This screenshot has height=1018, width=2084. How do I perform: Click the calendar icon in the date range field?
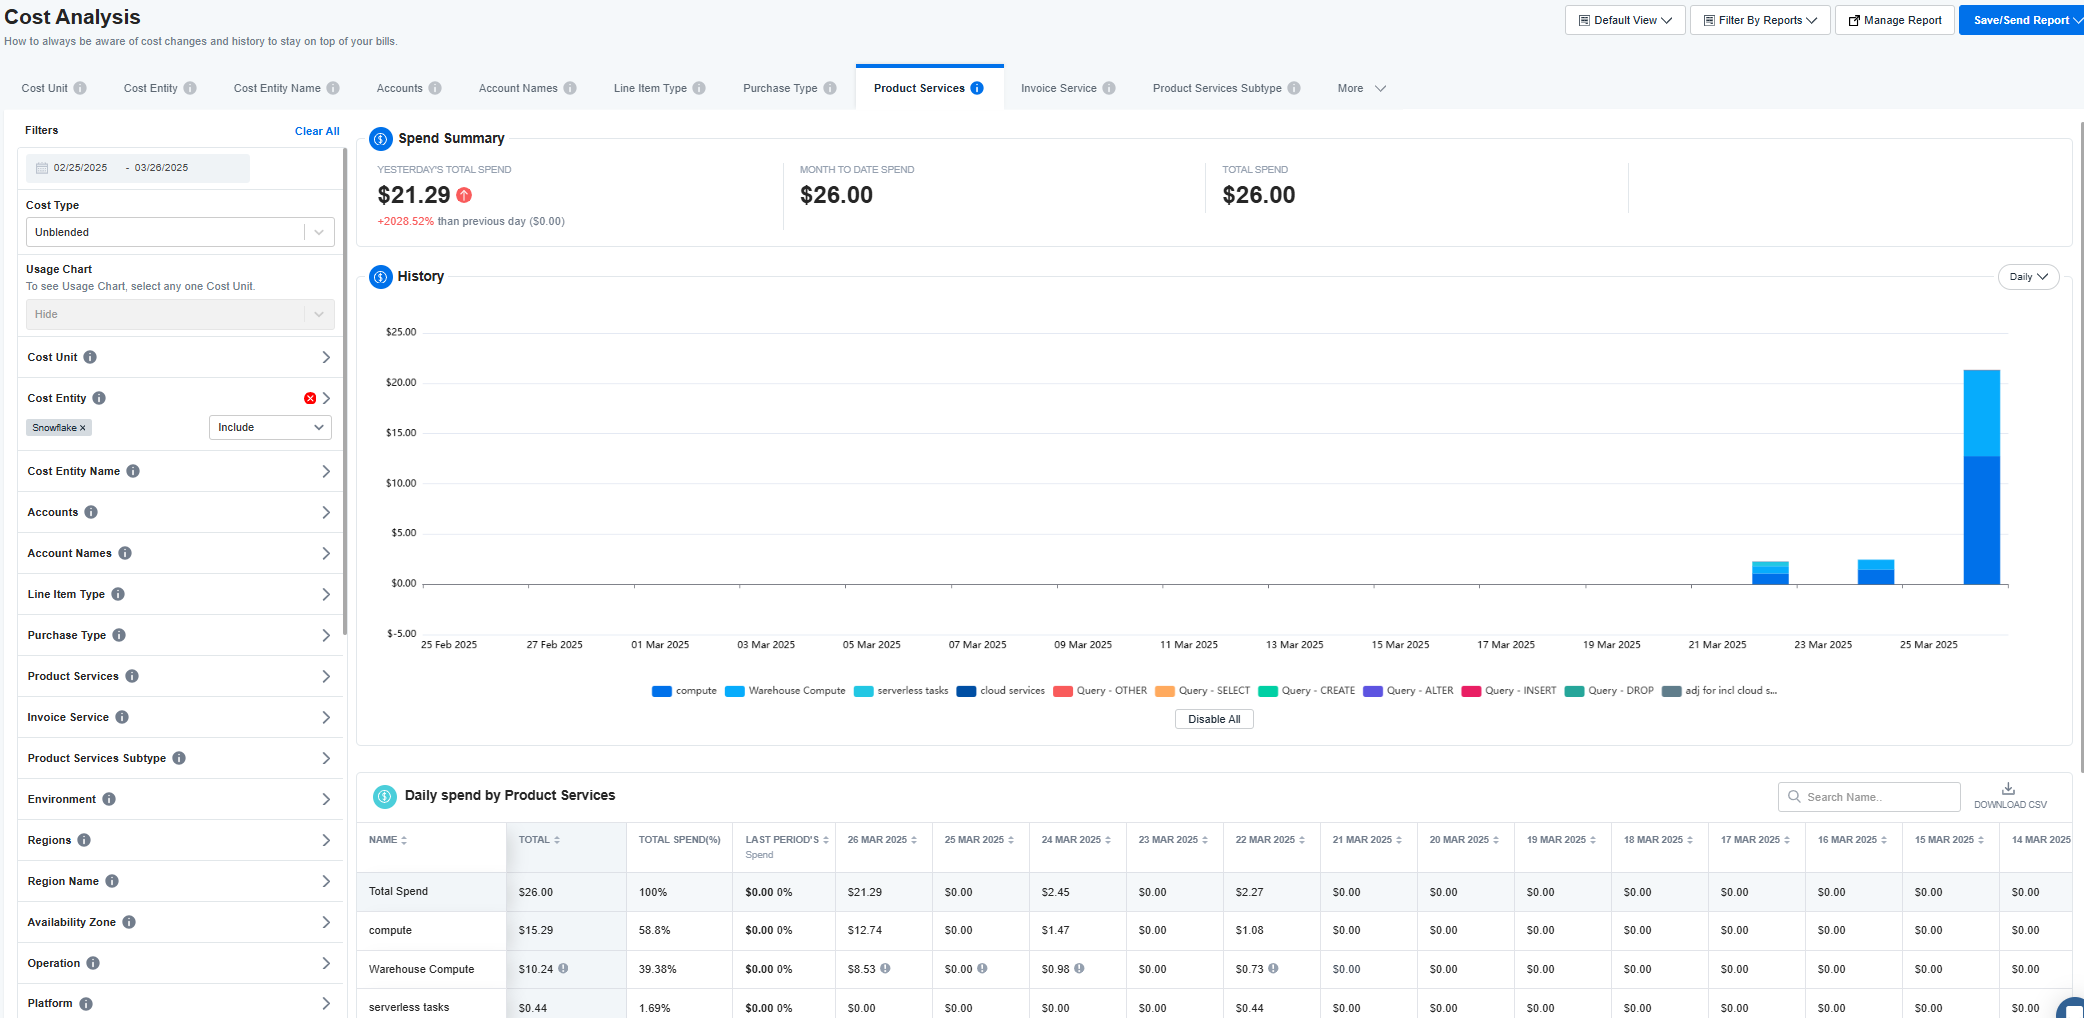(42, 168)
